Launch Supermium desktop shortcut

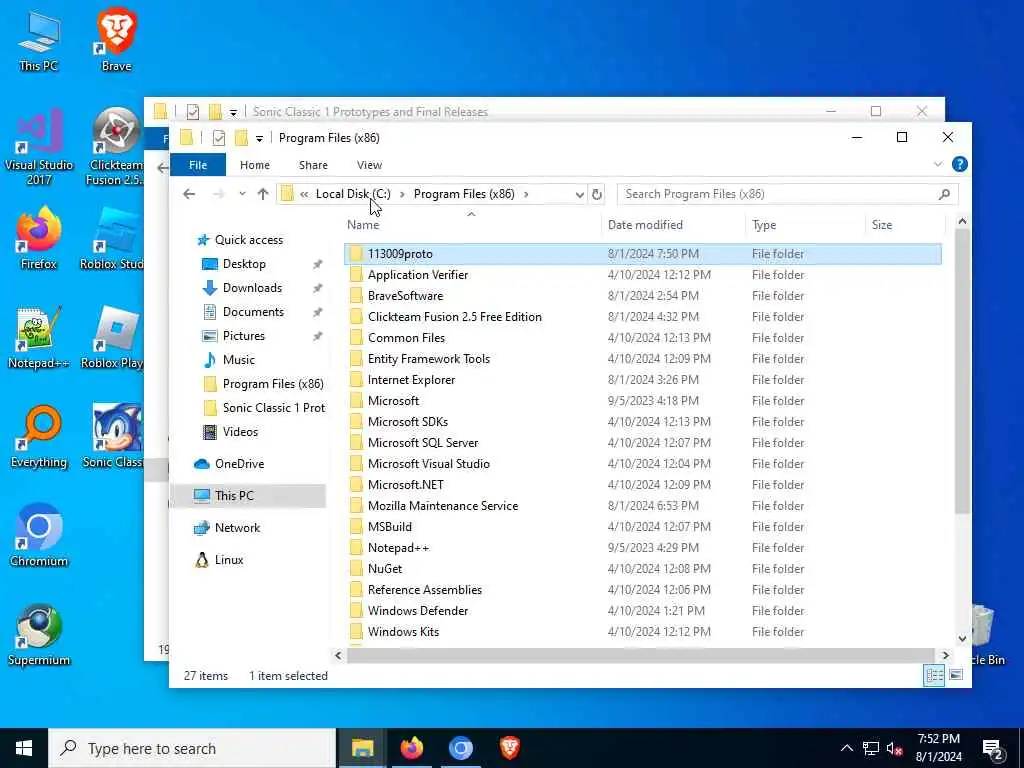pos(39,635)
